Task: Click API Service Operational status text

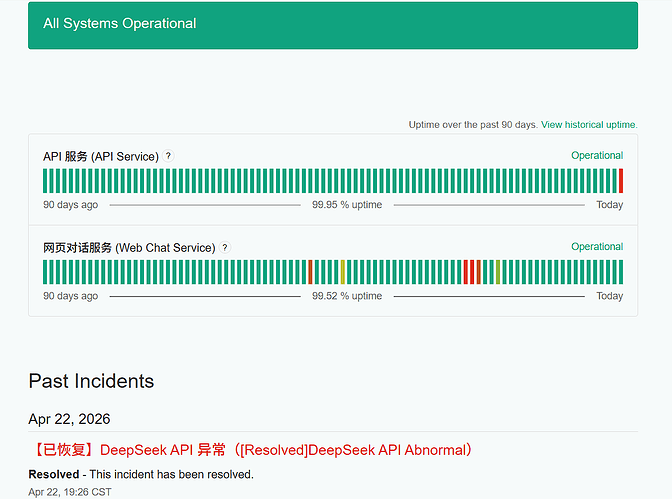Action: click(597, 155)
